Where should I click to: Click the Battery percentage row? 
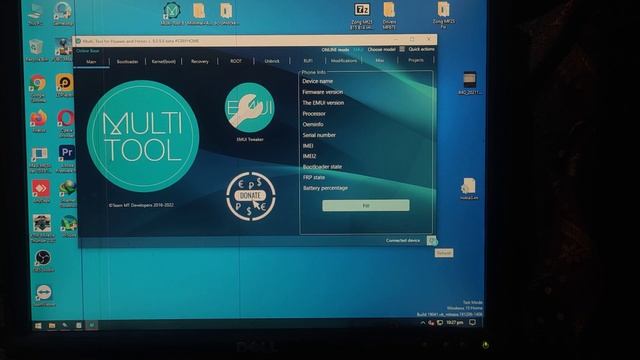(x=325, y=188)
